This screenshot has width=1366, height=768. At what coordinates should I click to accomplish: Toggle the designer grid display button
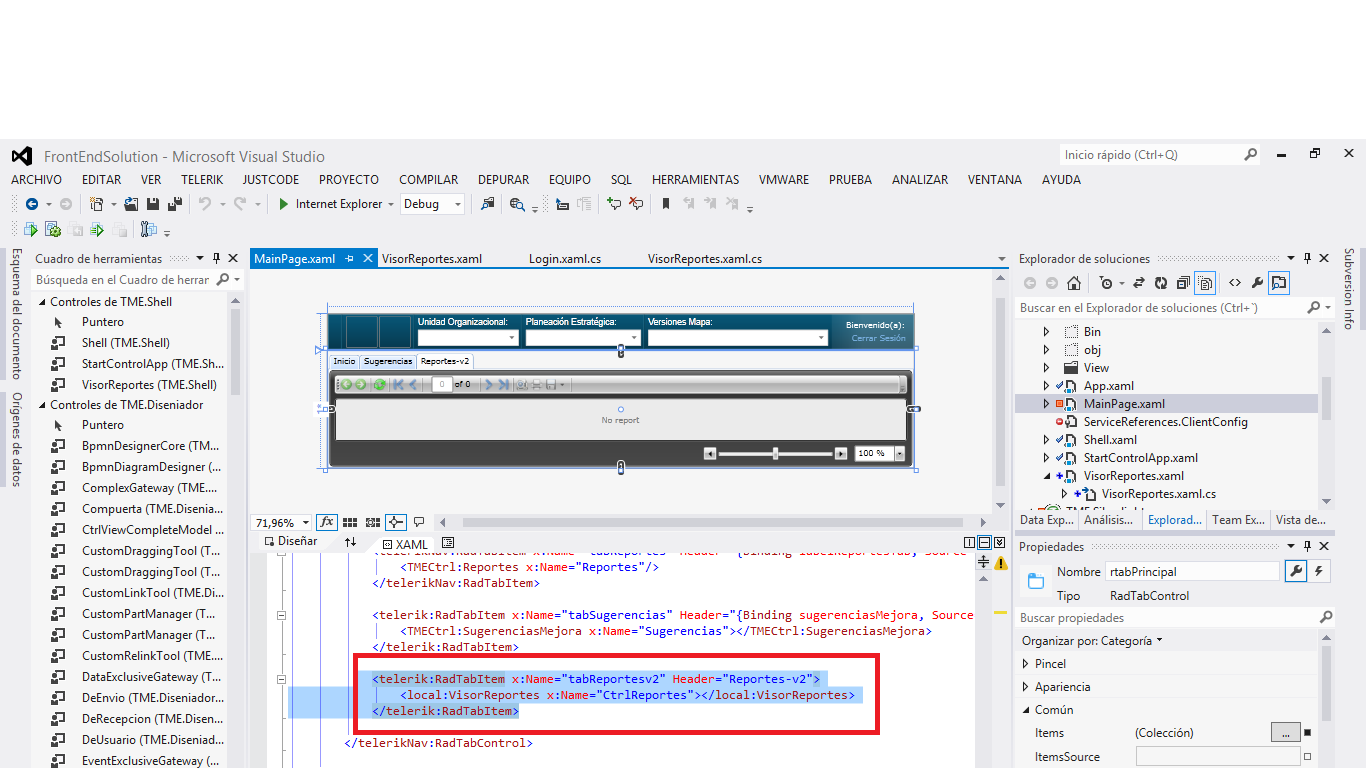point(350,522)
